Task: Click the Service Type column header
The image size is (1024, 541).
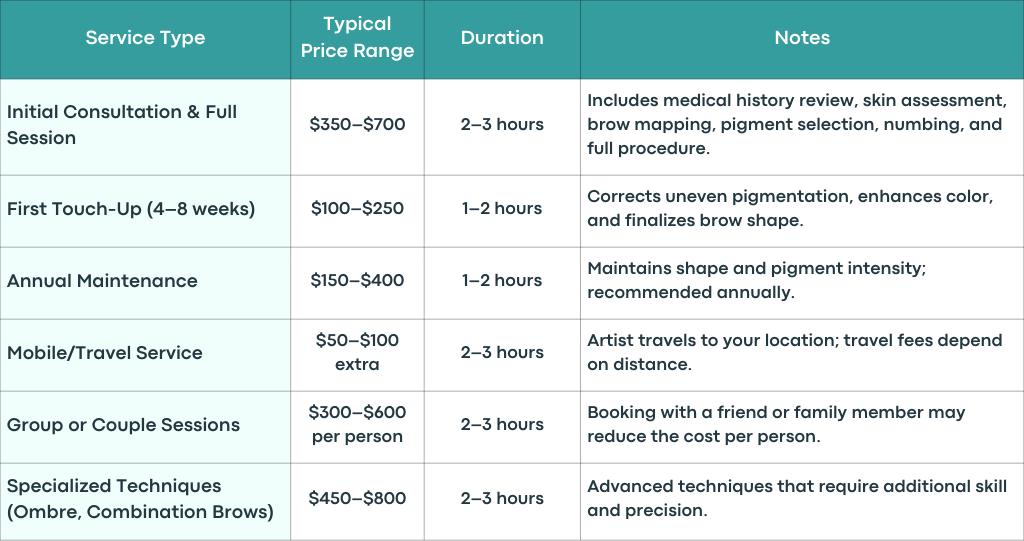Action: 145,38
